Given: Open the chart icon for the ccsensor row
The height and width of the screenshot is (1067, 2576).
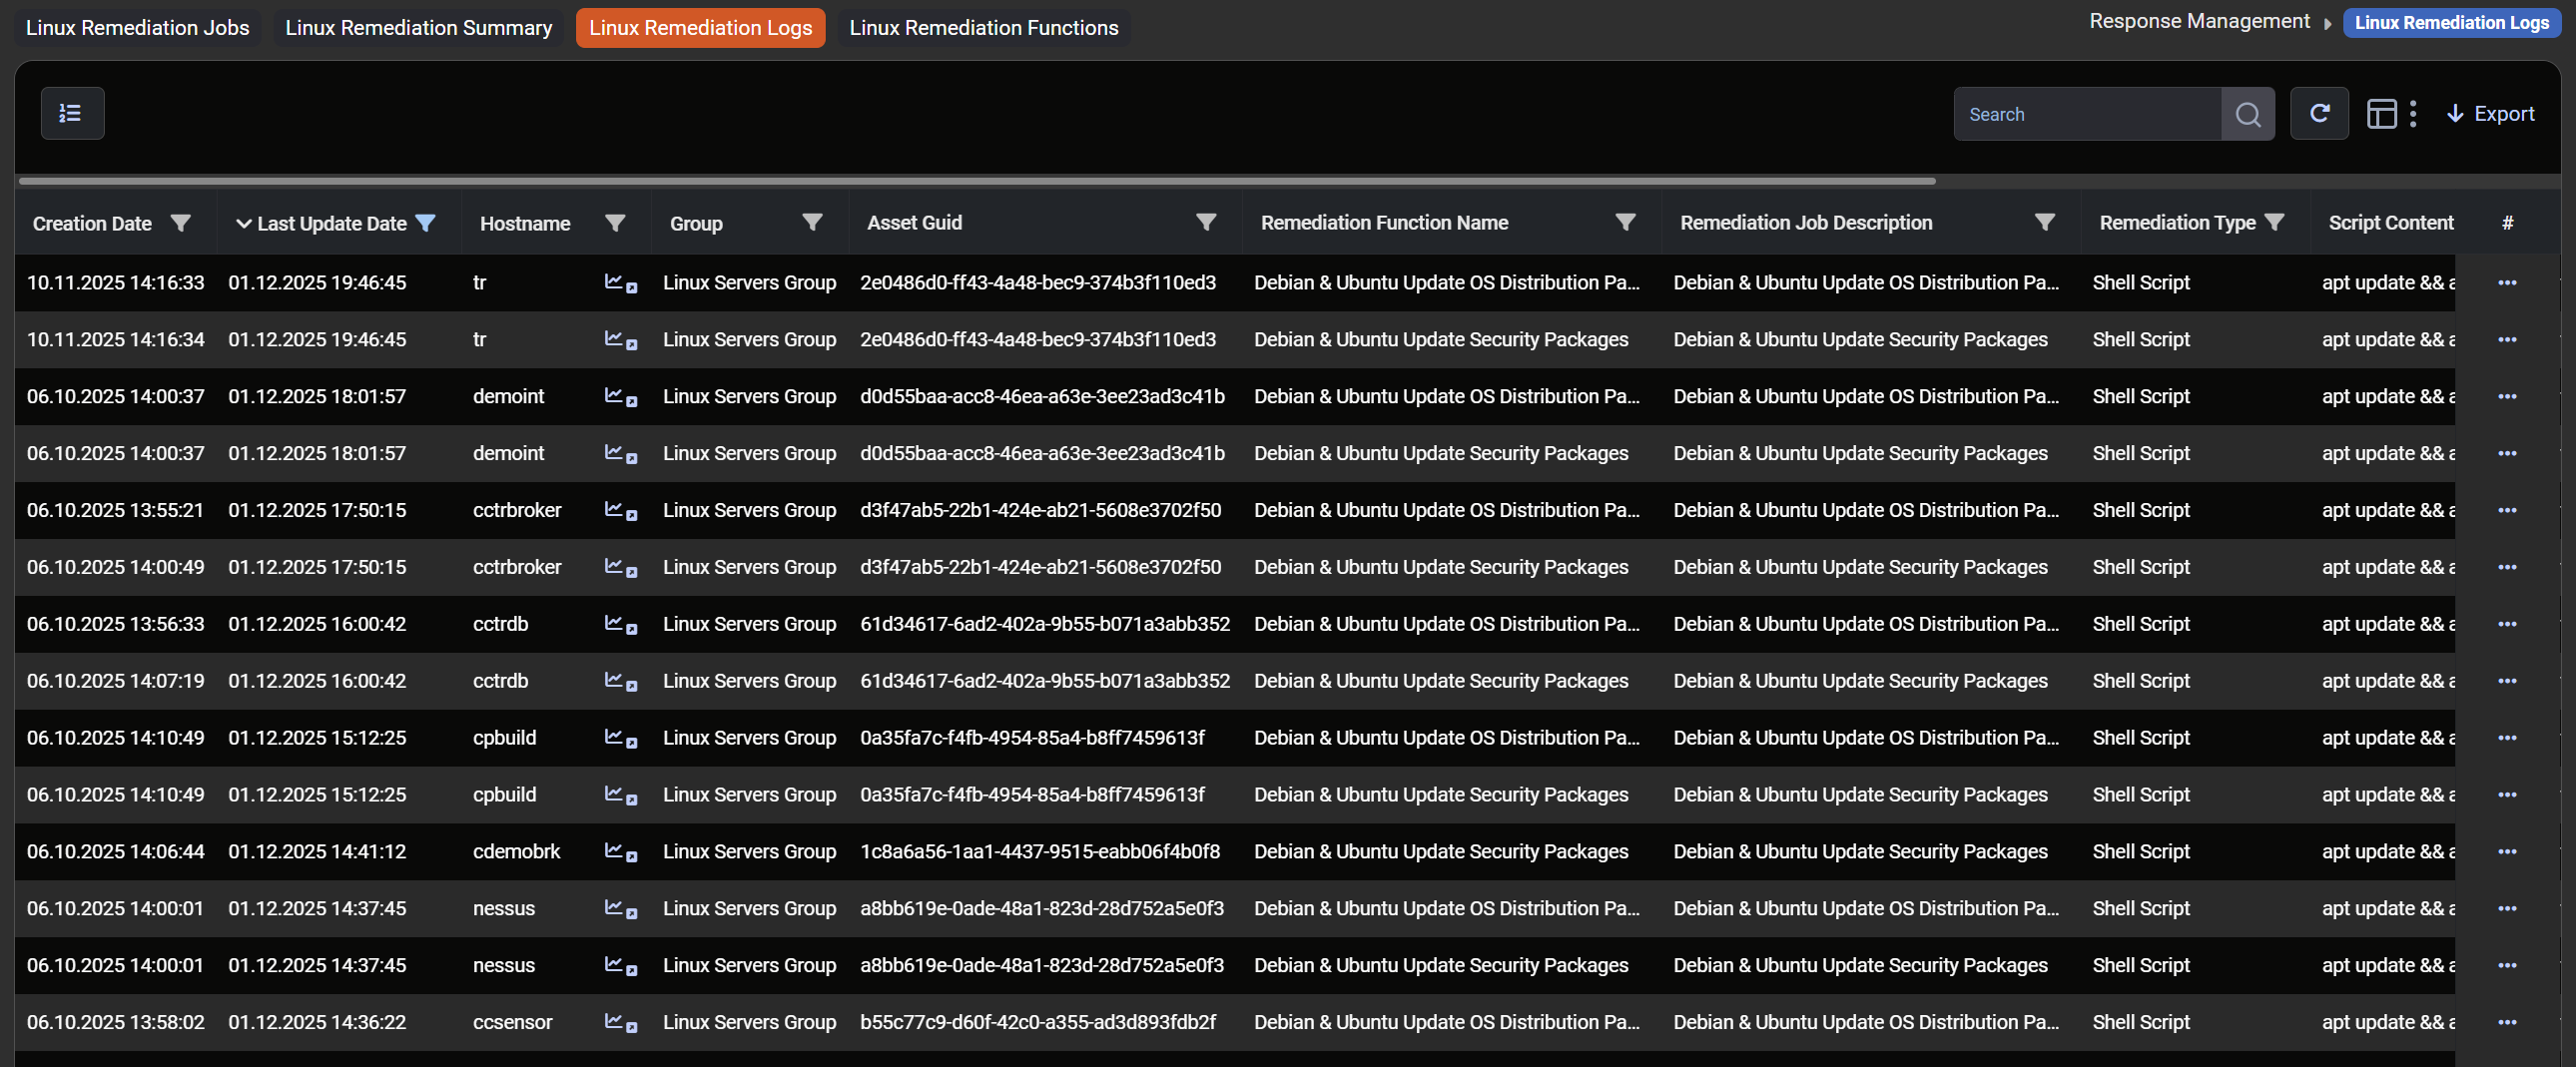Looking at the screenshot, I should [x=614, y=1022].
